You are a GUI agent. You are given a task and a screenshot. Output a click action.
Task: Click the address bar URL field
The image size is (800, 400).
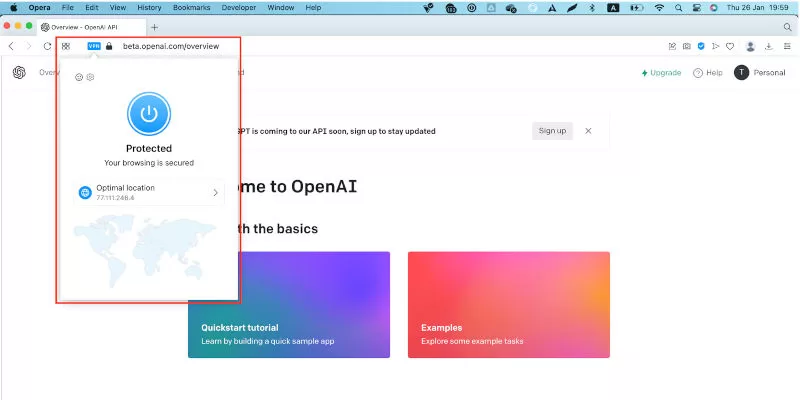point(171,46)
